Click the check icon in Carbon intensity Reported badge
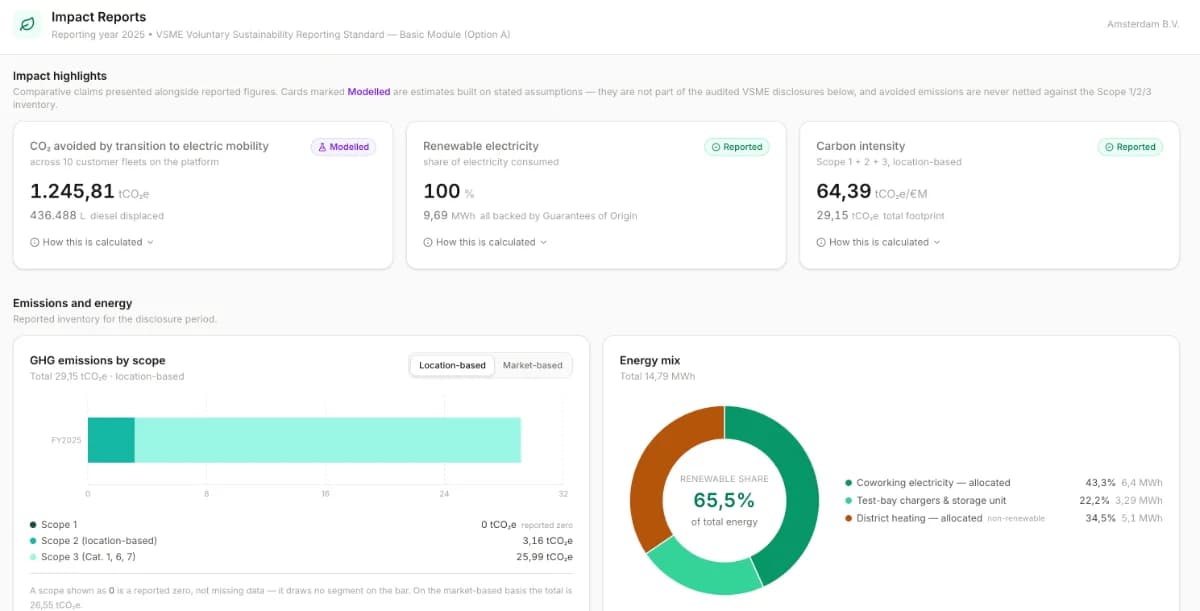1200x611 pixels. coord(1108,147)
